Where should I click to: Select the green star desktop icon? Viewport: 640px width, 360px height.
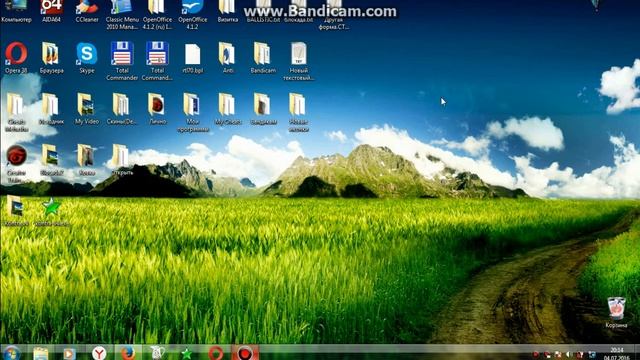pyautogui.click(x=51, y=211)
